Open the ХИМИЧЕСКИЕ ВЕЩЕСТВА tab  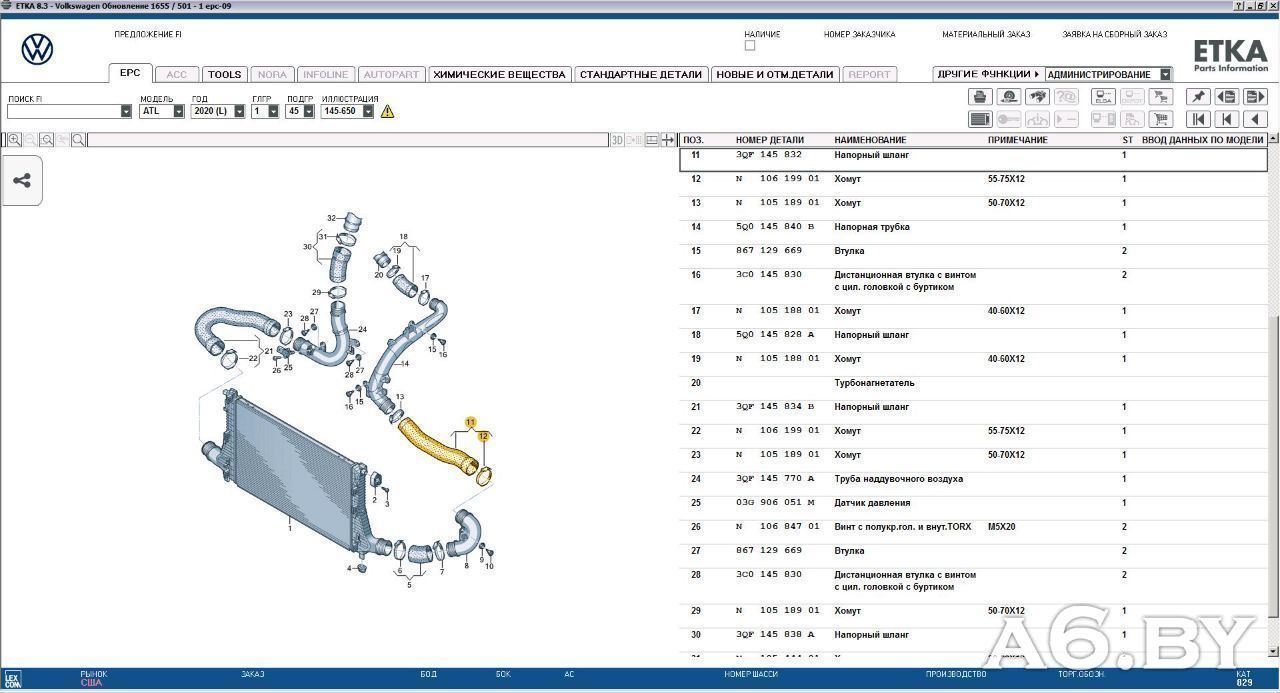499,74
